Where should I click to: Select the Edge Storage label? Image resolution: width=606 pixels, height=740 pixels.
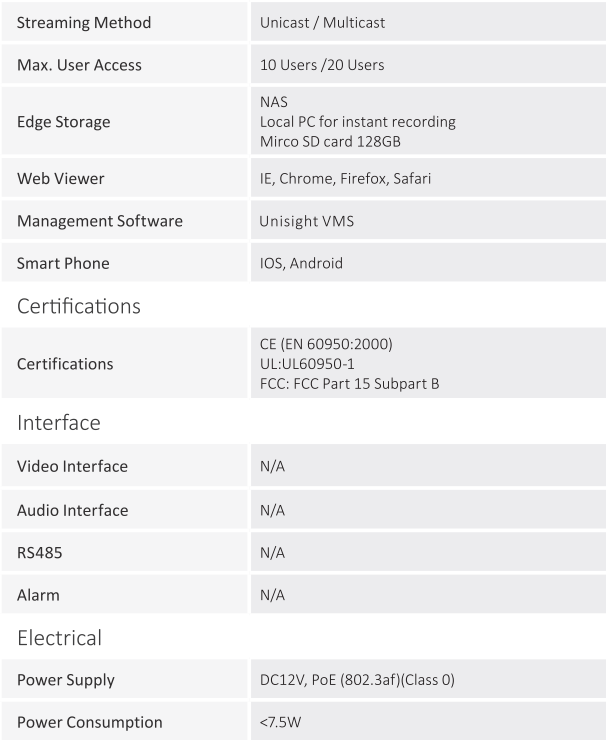[64, 122]
